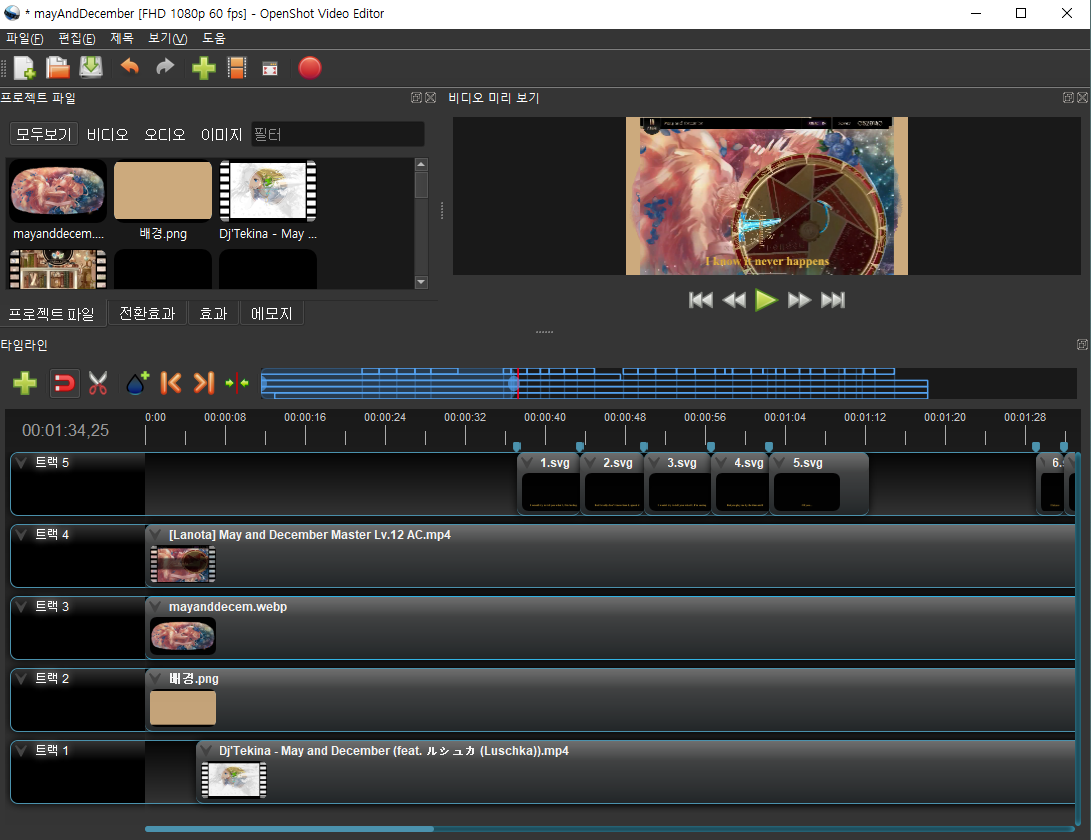Screen dimensions: 1091x840
Task: Undock the Project Files panel
Action: coord(416,97)
